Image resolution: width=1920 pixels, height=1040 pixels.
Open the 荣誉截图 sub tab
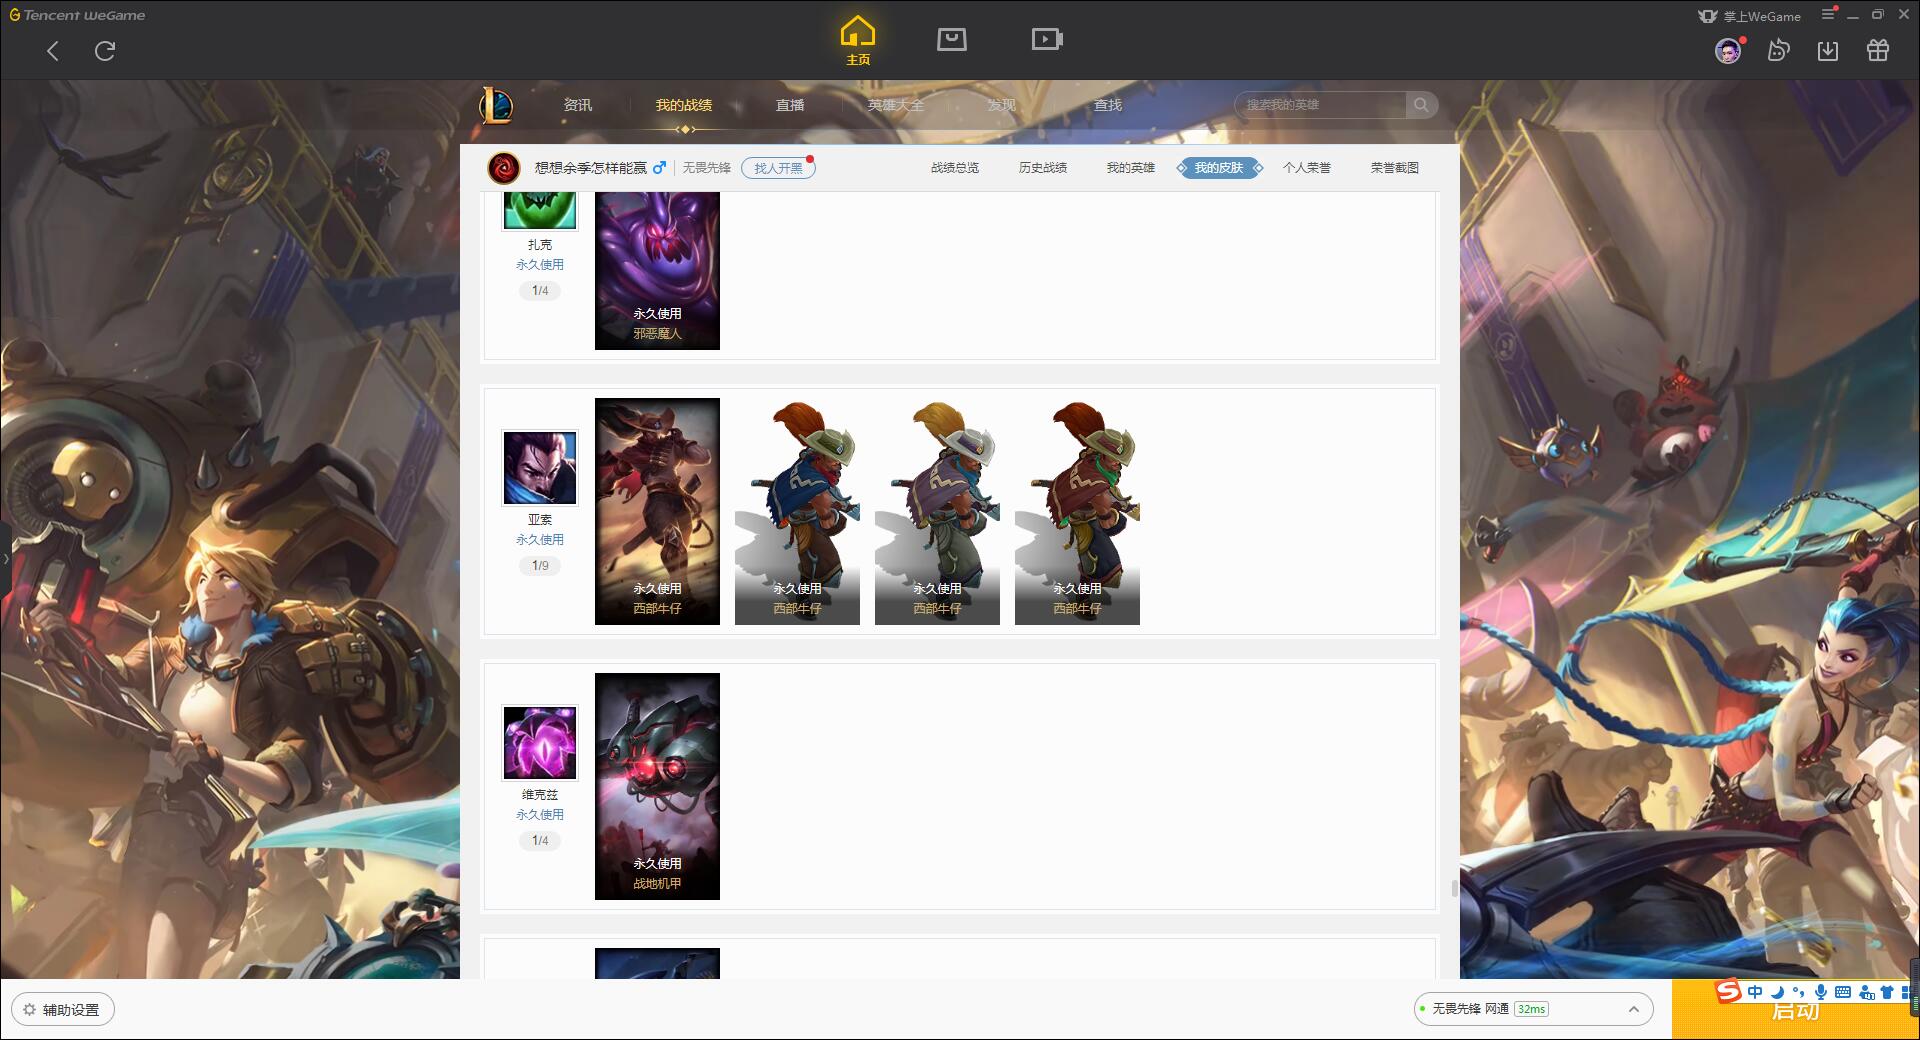(x=1395, y=168)
